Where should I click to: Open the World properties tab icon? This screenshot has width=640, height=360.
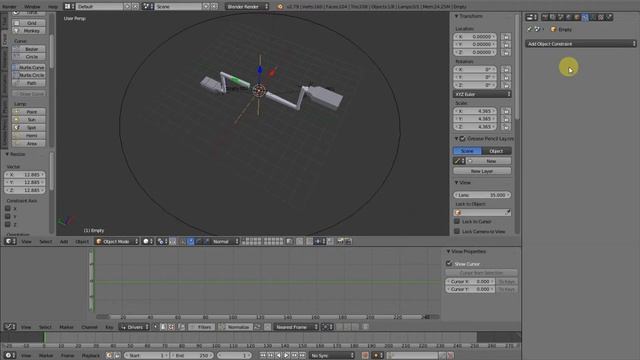click(569, 17)
